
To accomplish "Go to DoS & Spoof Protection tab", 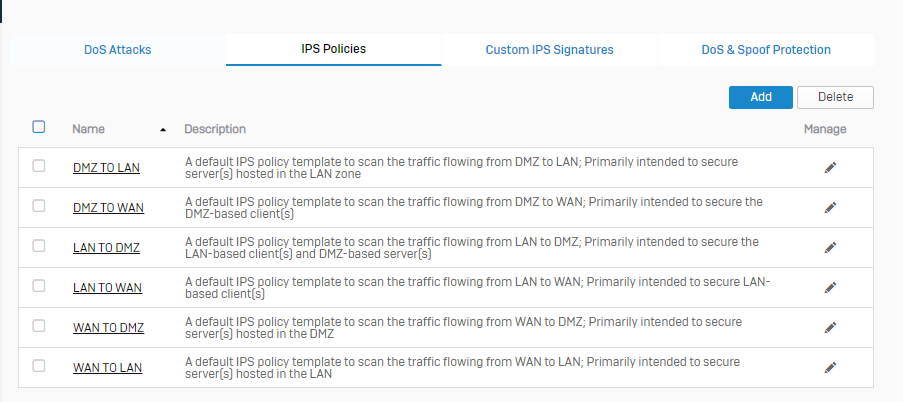I will pyautogui.click(x=766, y=49).
